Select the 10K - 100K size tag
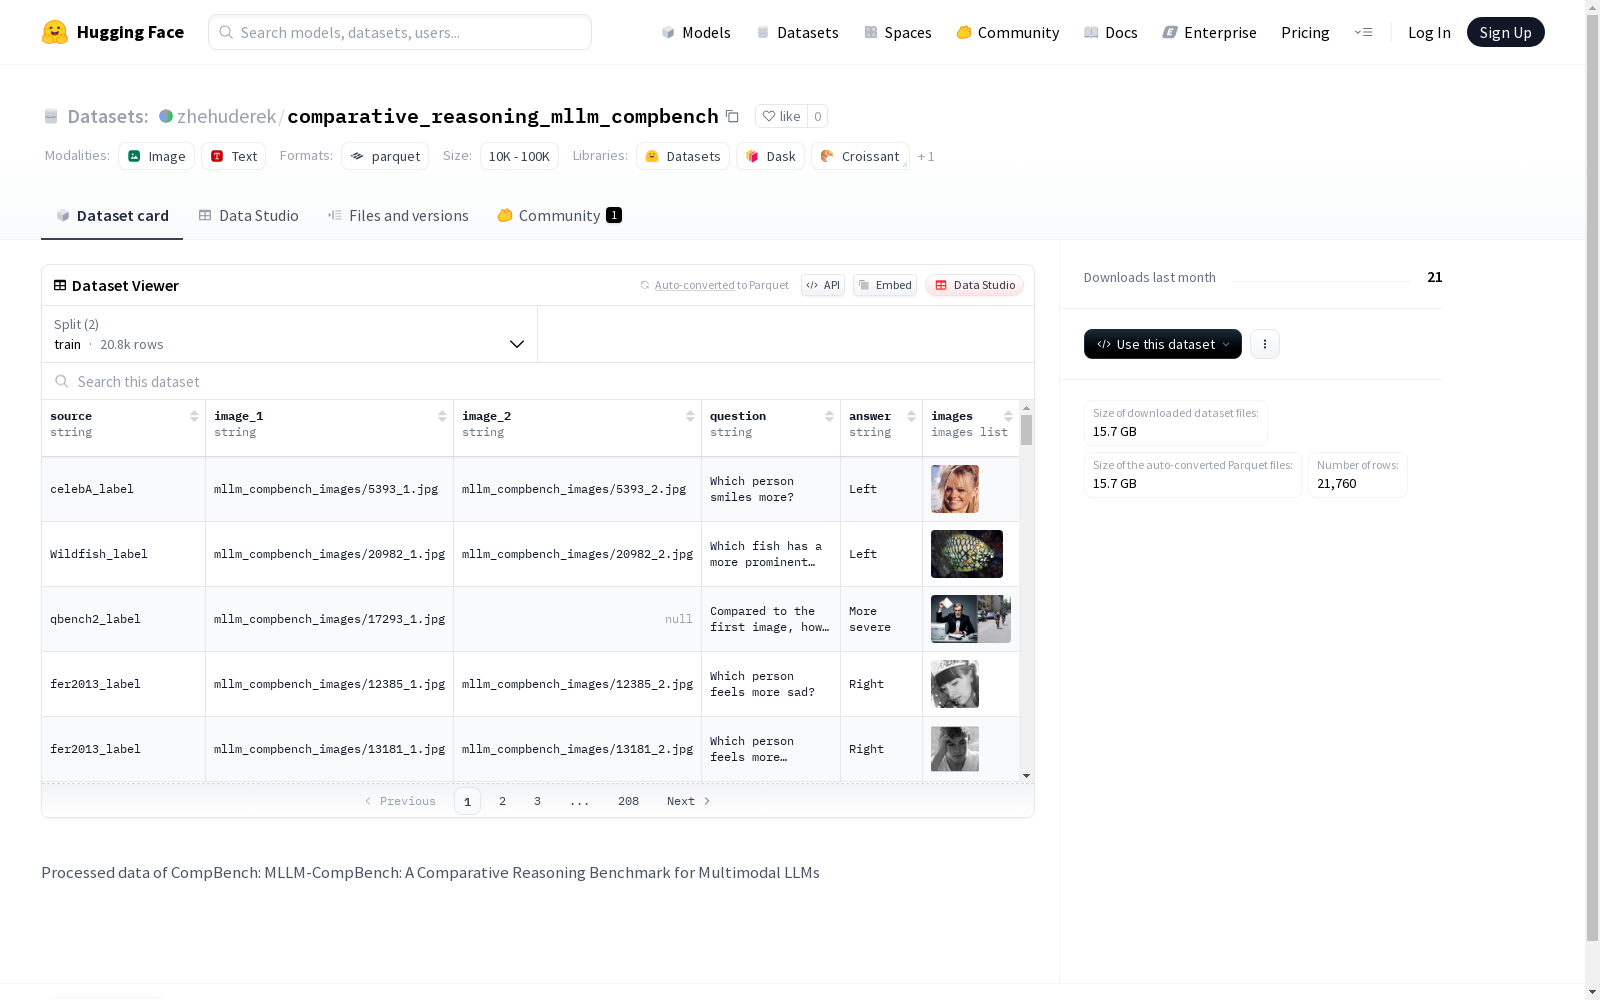 (519, 156)
